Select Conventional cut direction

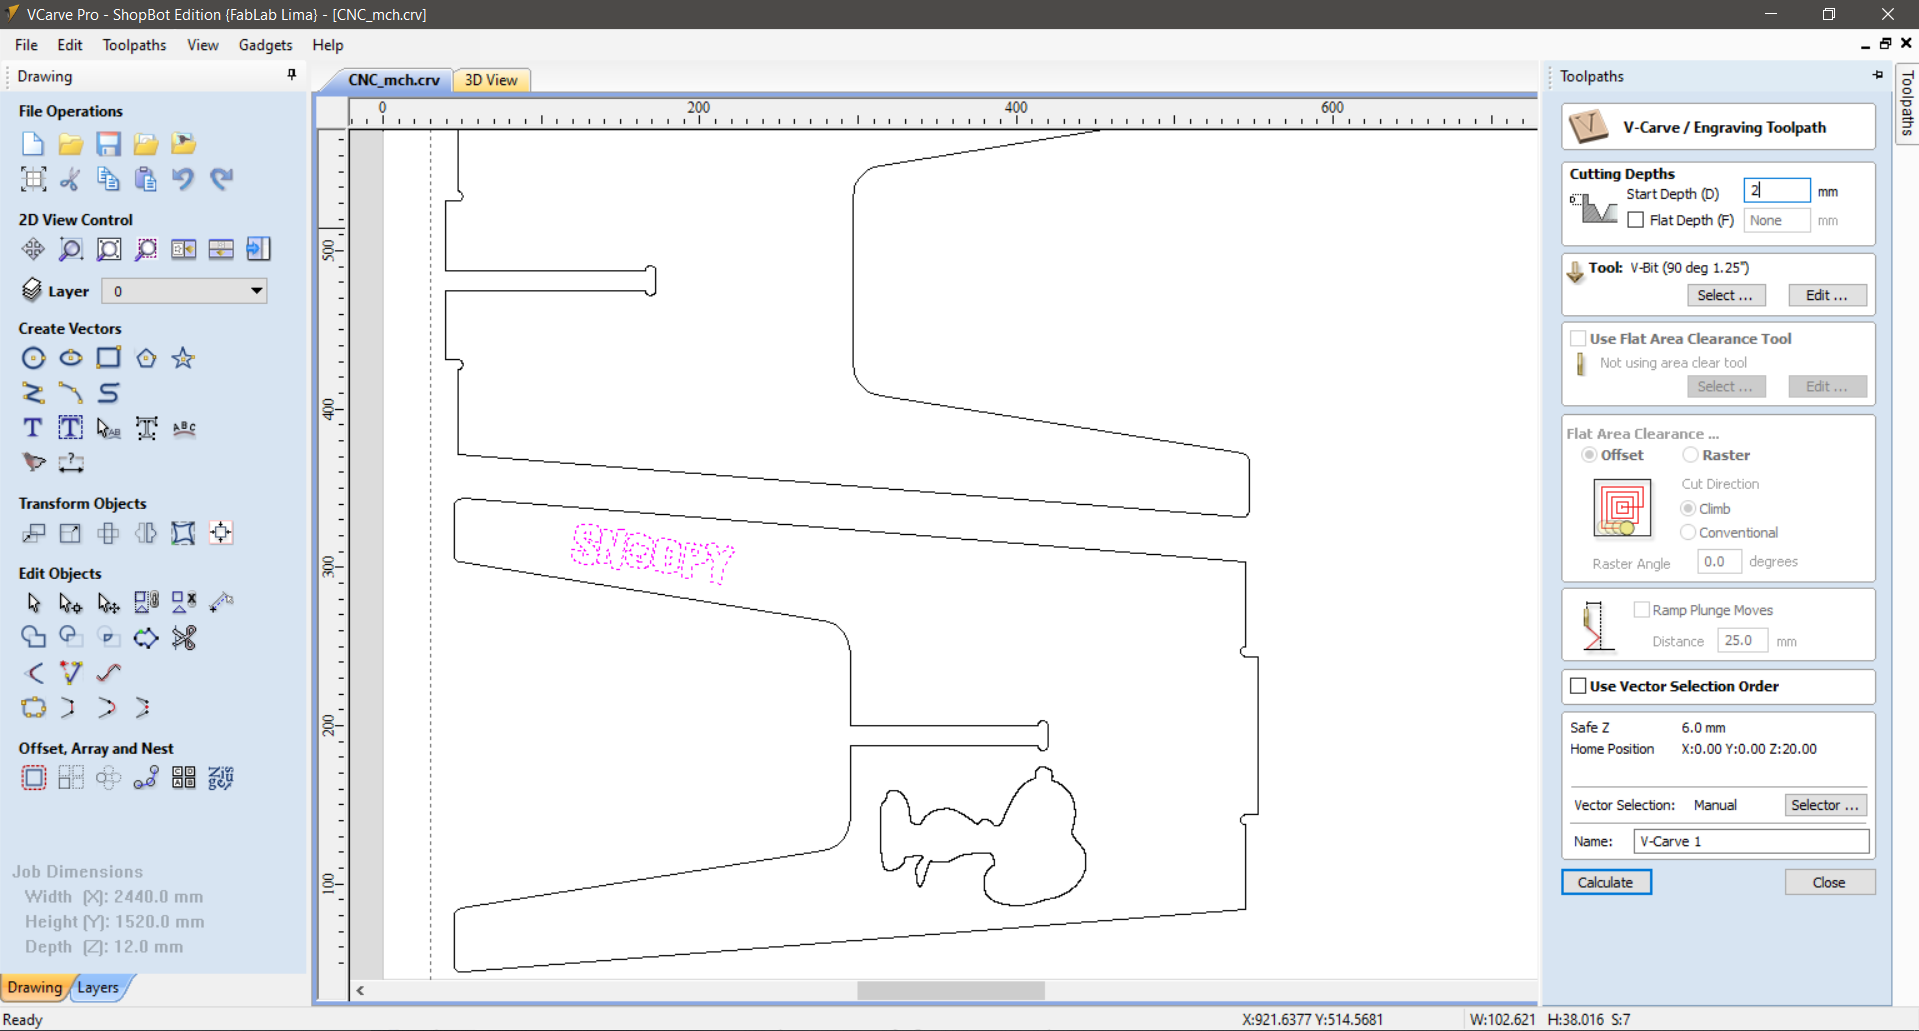tap(1688, 533)
